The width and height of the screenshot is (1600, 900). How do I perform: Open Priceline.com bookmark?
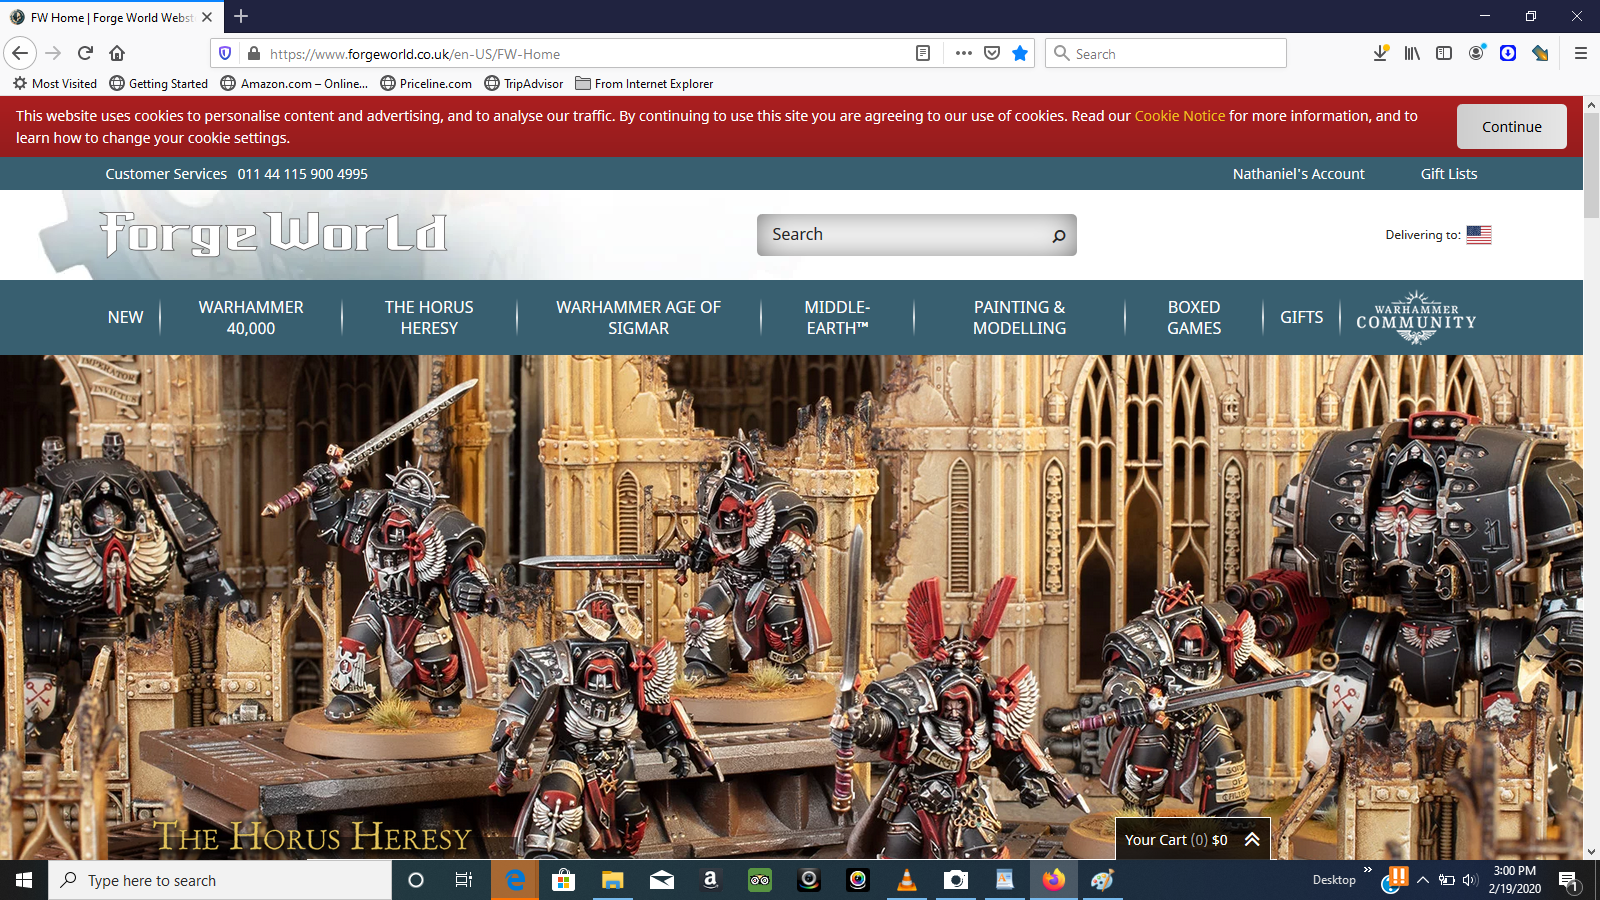coord(426,84)
